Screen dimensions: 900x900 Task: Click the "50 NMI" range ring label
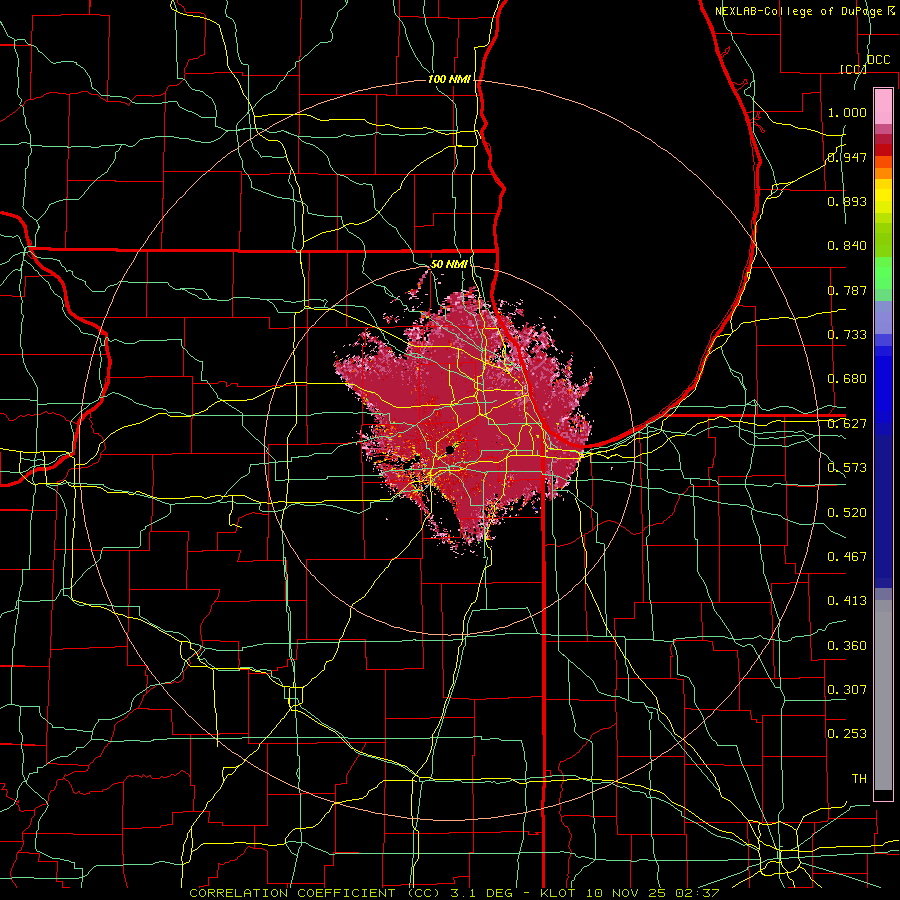[x=449, y=264]
